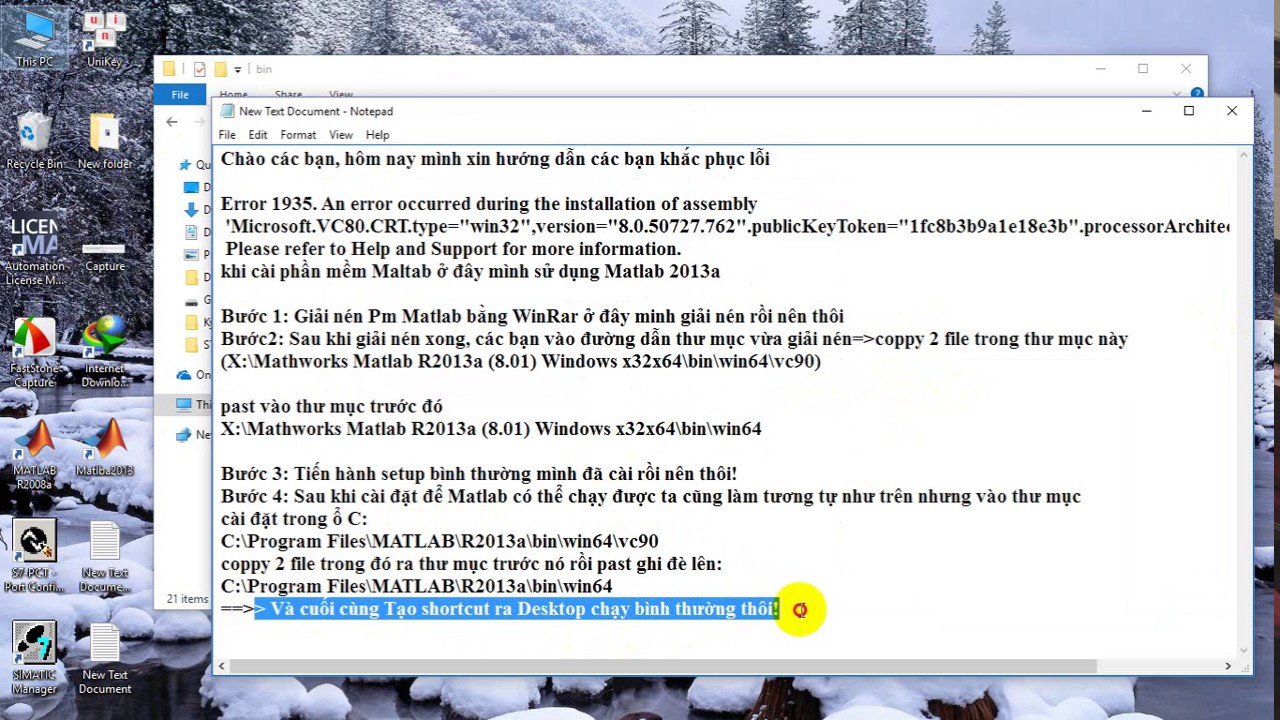Click '21 items' status in Explorer

point(187,599)
